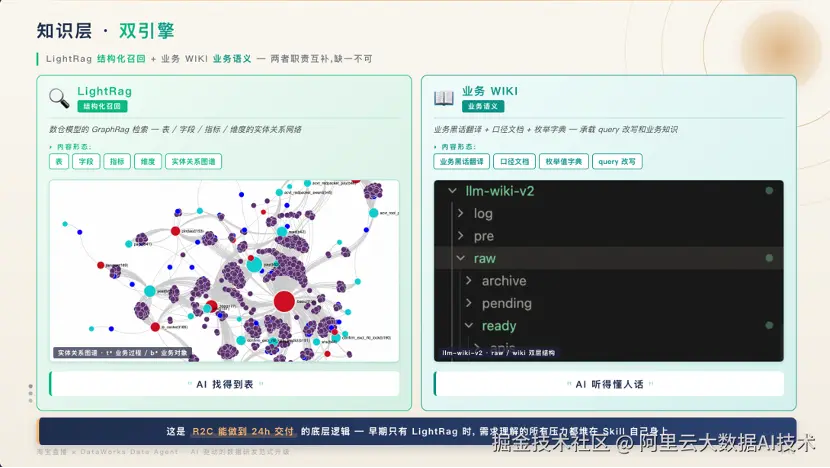Viewport: 830px width, 468px height.
Task: Expand the log folder chevron
Action: click(461, 213)
